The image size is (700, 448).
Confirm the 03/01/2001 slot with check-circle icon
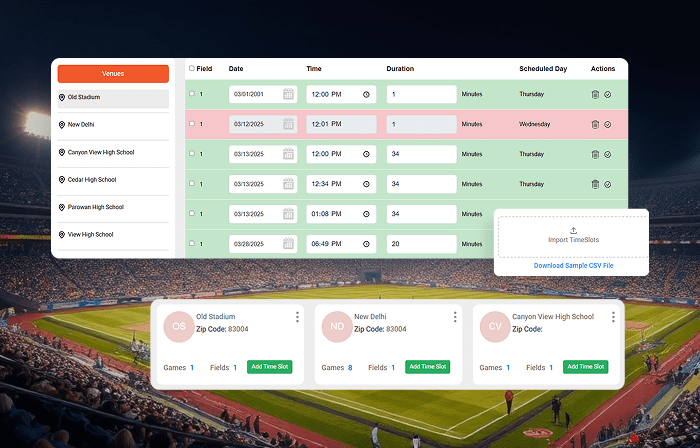(x=608, y=95)
